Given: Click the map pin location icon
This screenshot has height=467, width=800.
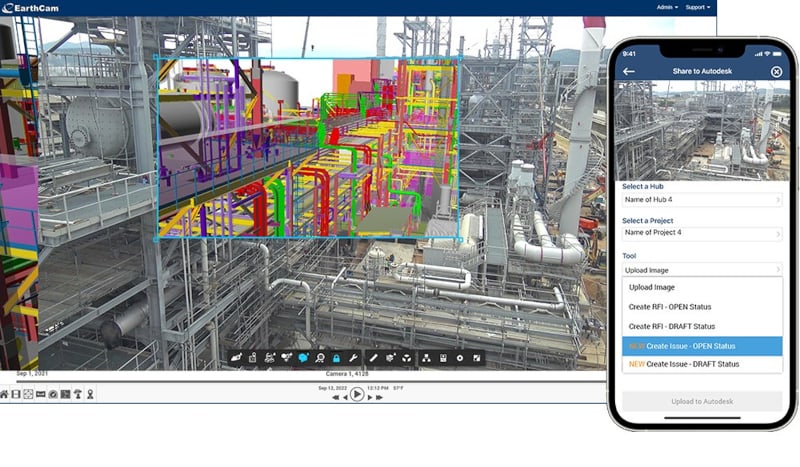Looking at the screenshot, I should pos(90,394).
